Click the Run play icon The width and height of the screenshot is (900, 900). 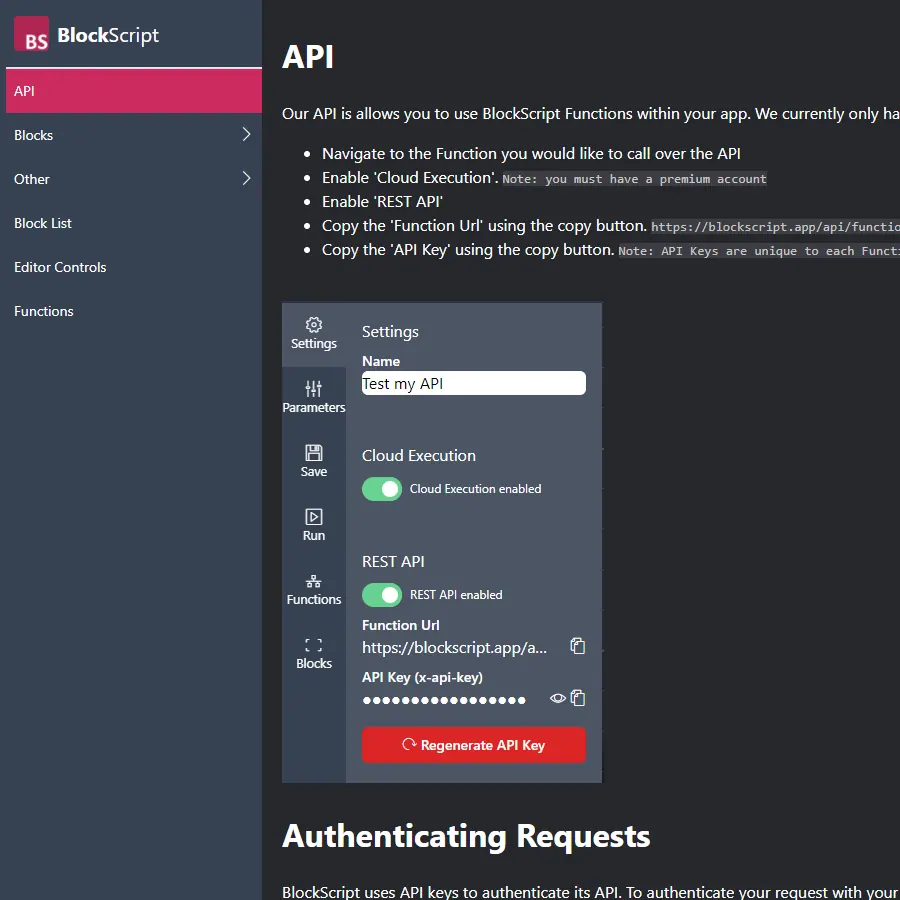(x=313, y=517)
